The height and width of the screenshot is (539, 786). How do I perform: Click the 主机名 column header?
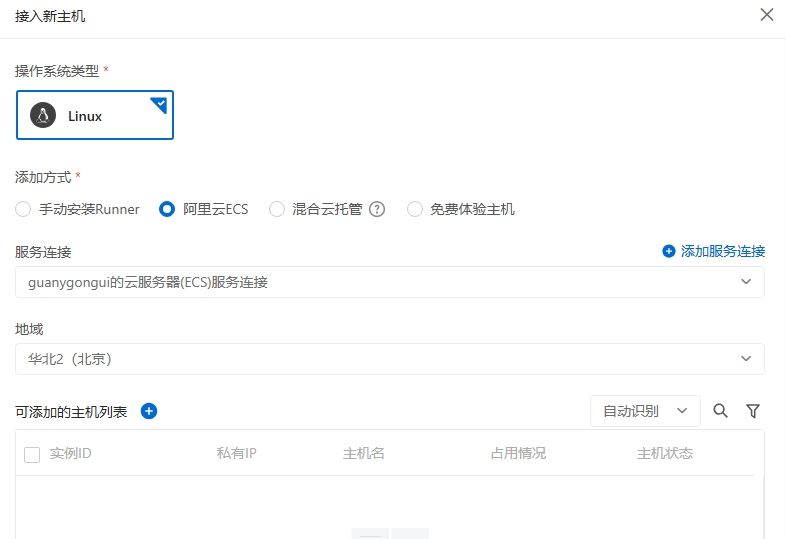pyautogui.click(x=364, y=453)
